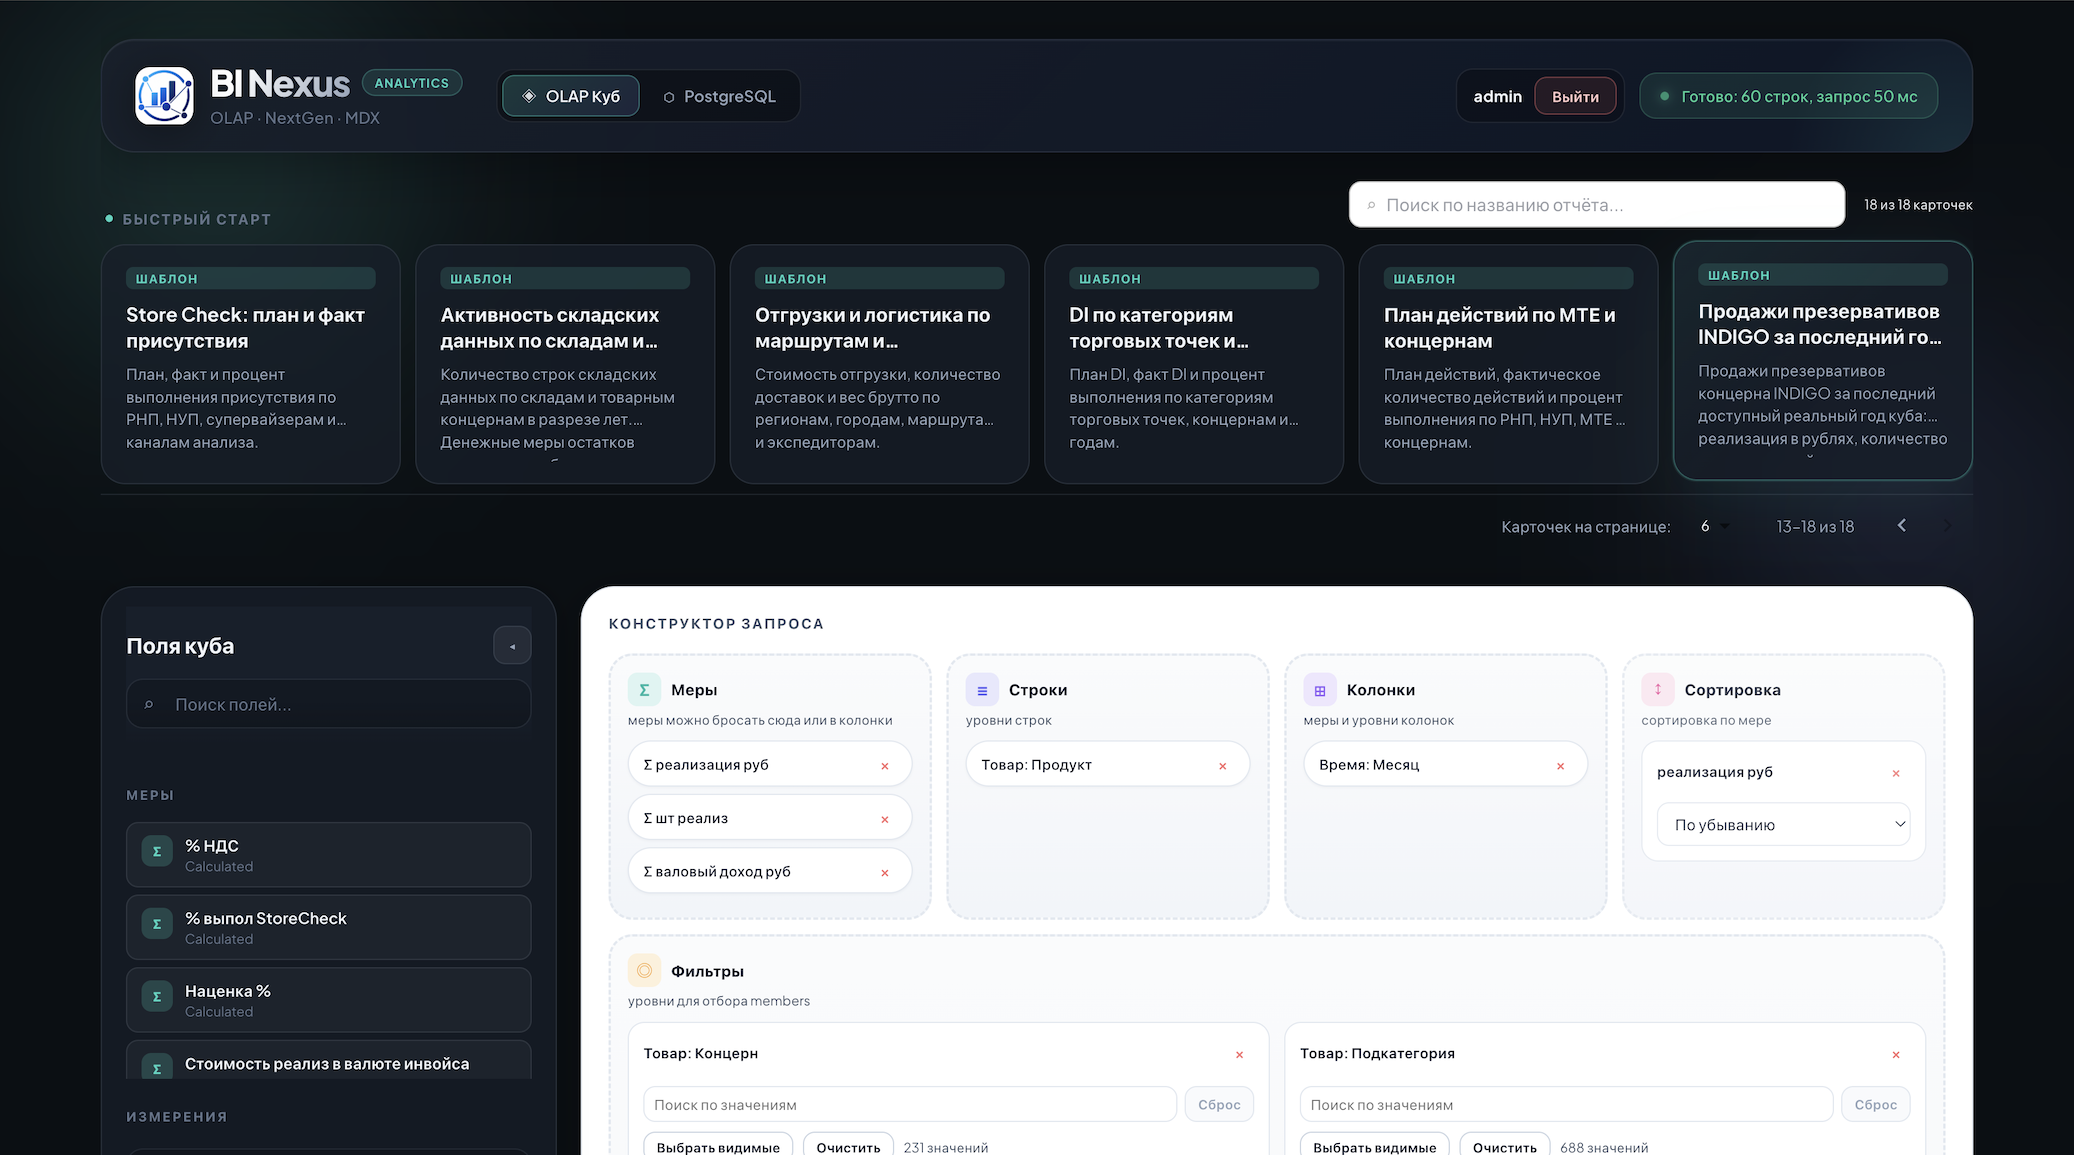
Task: Switch to PostgreSQL source
Action: pyautogui.click(x=719, y=96)
